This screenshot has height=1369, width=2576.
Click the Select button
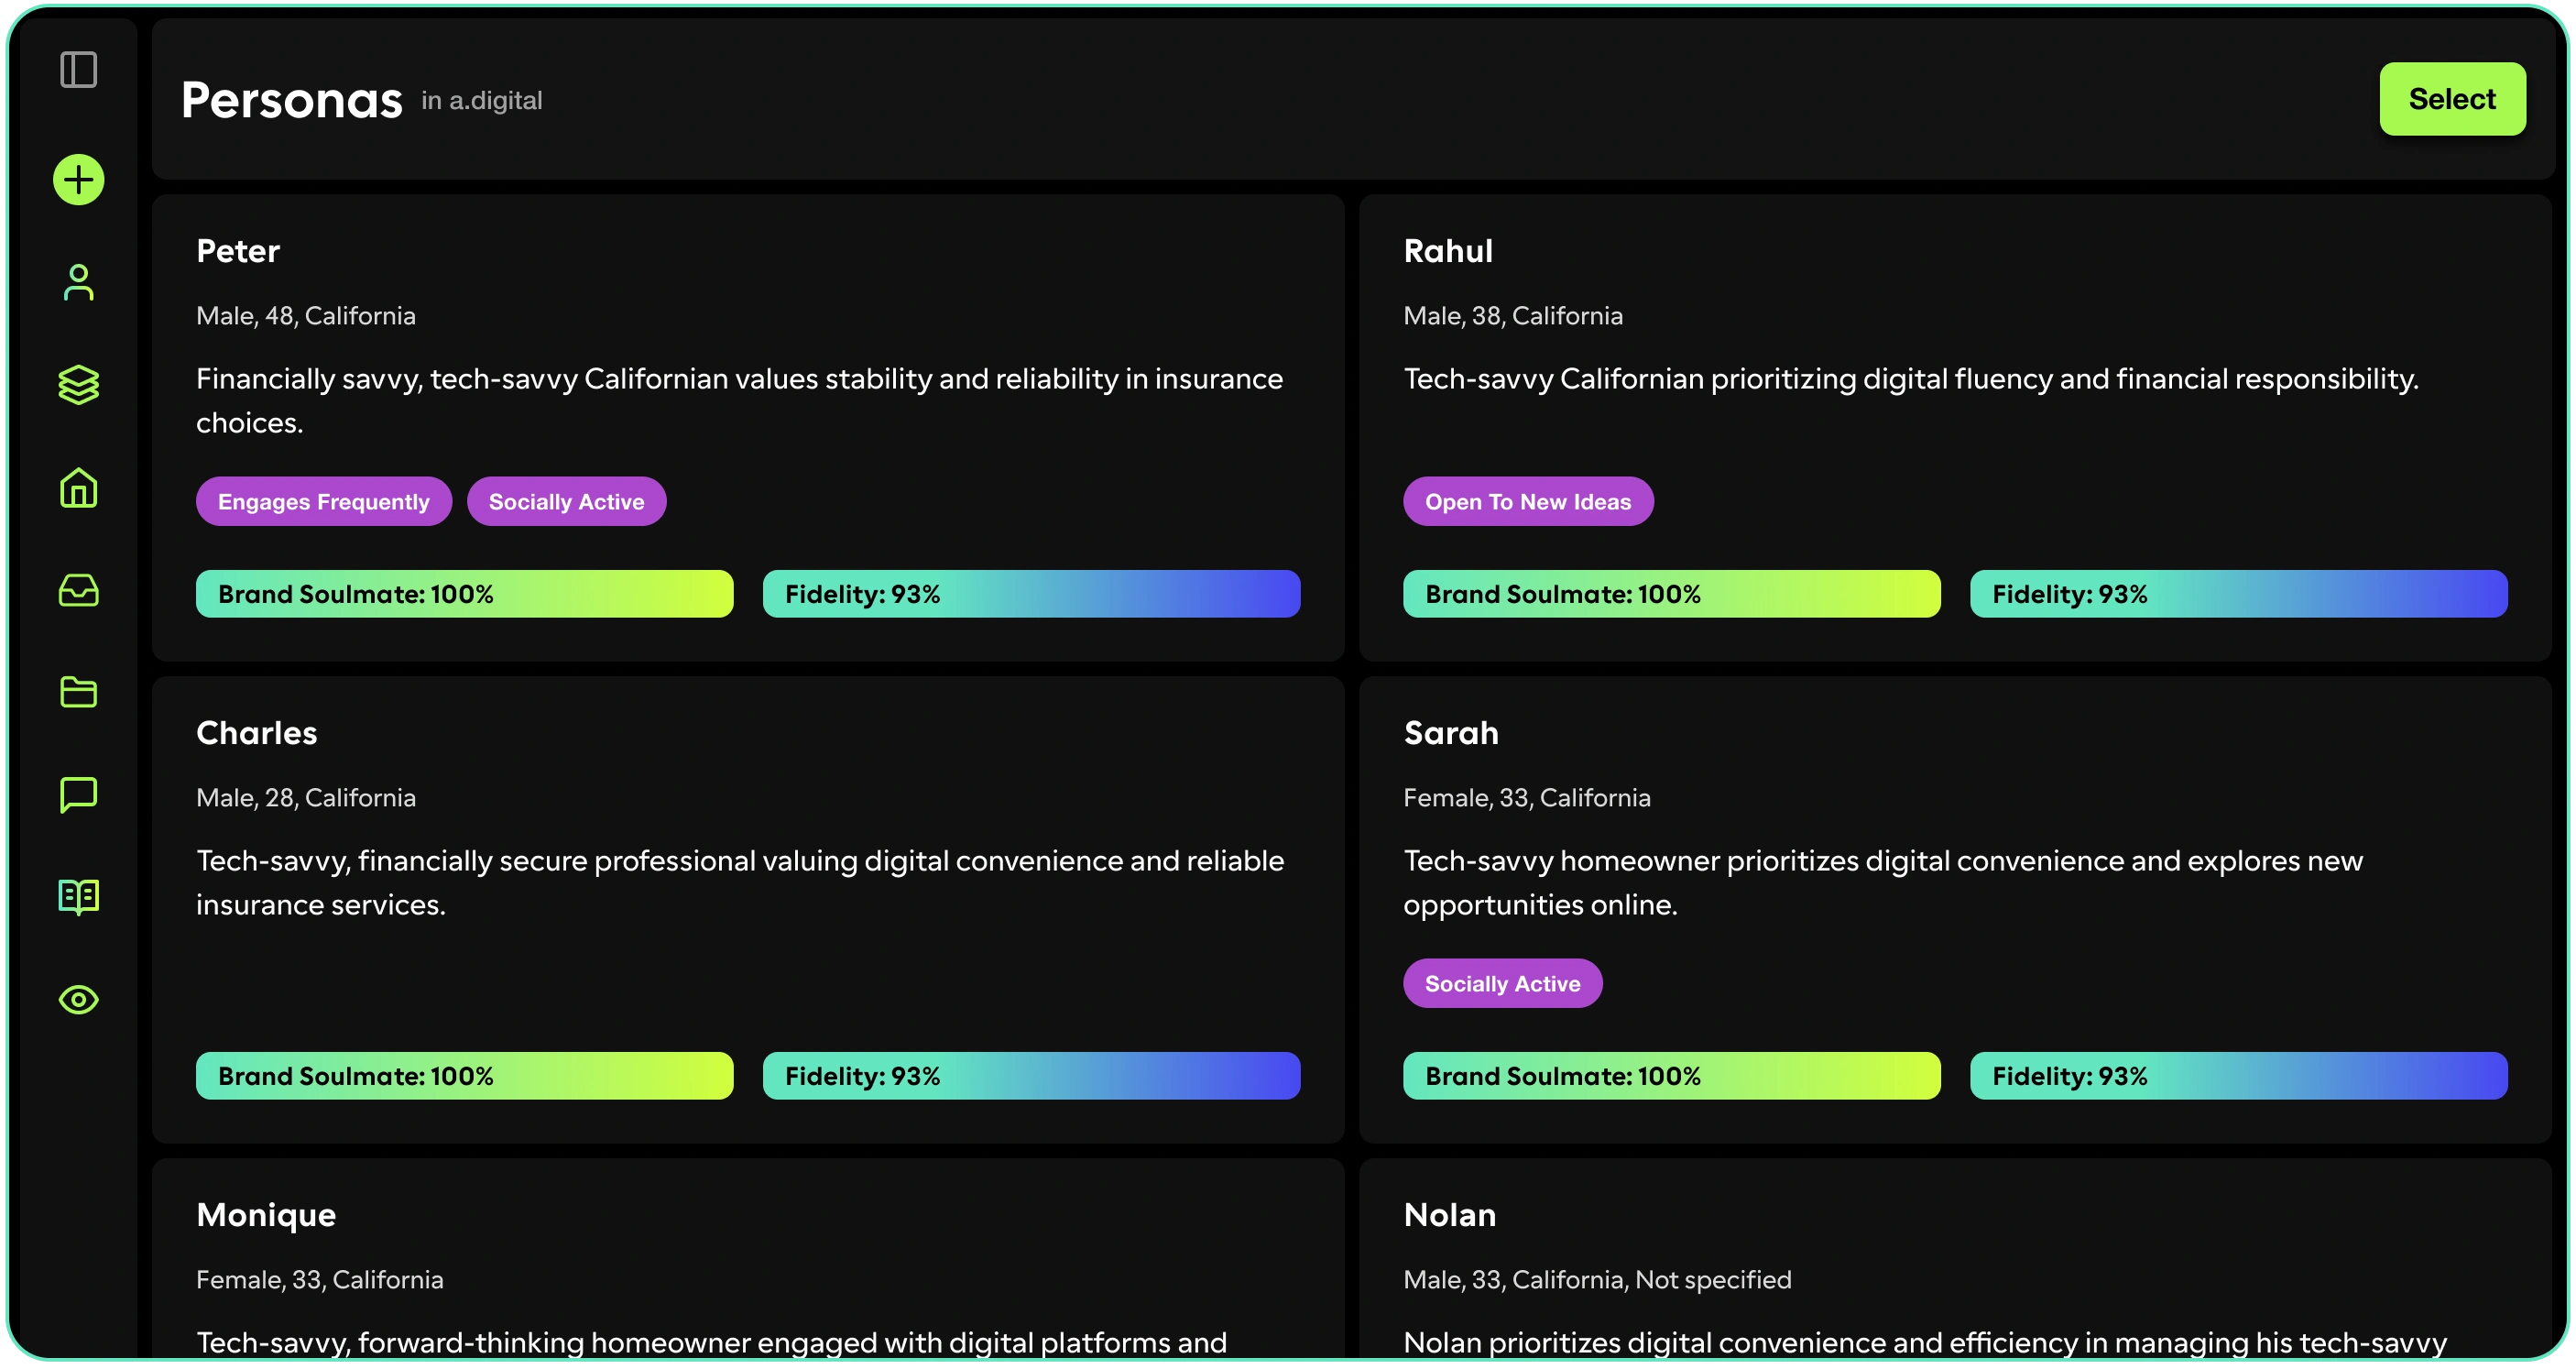2452,98
